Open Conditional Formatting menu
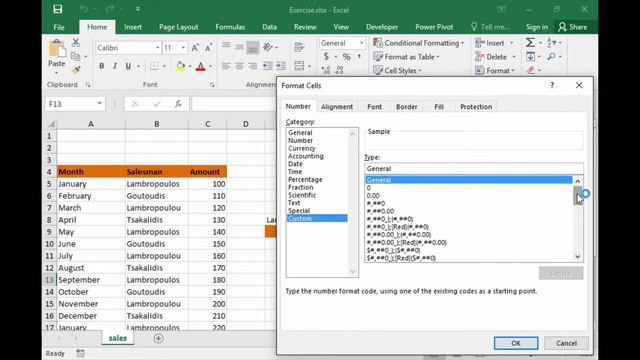 tap(419, 43)
